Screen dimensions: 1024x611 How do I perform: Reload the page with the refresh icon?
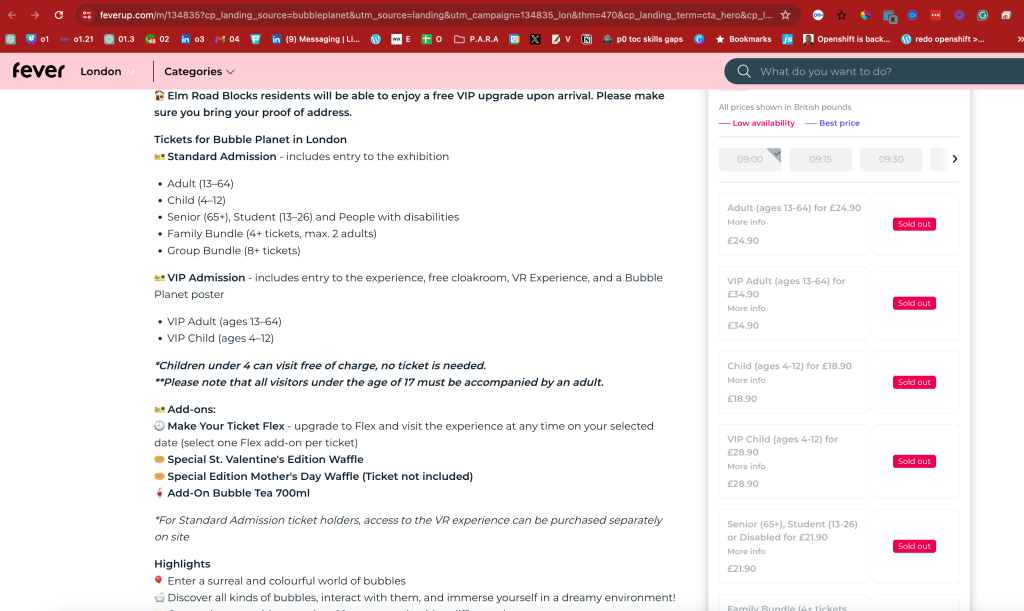[x=59, y=14]
